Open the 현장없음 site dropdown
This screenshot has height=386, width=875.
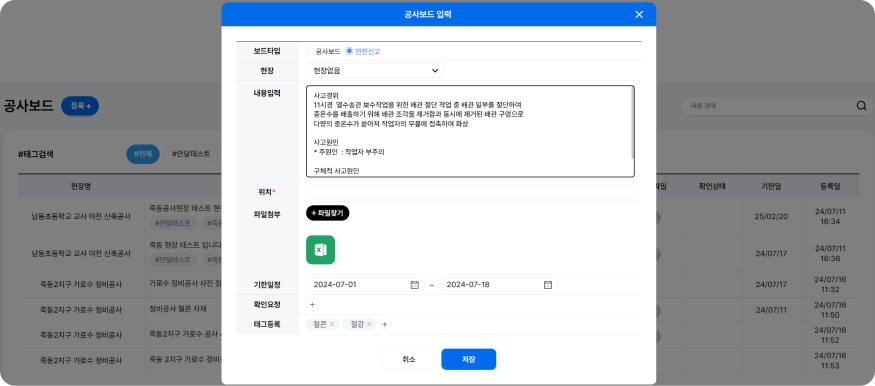(x=374, y=71)
